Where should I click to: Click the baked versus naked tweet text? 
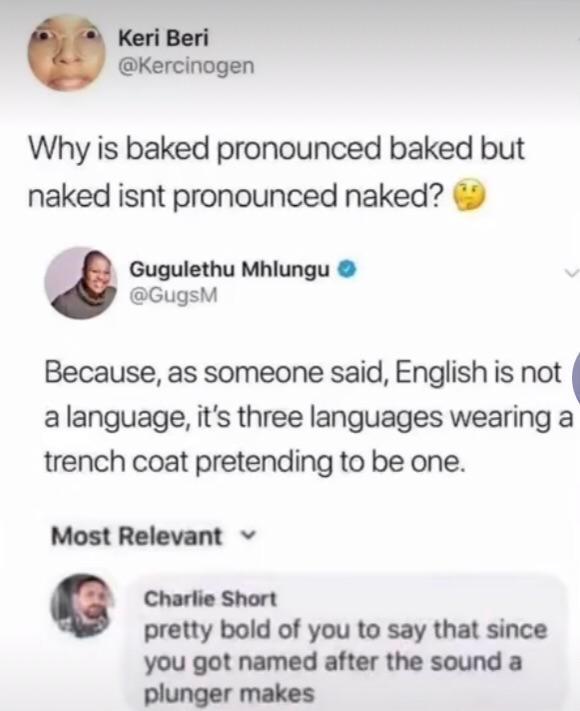(276, 173)
